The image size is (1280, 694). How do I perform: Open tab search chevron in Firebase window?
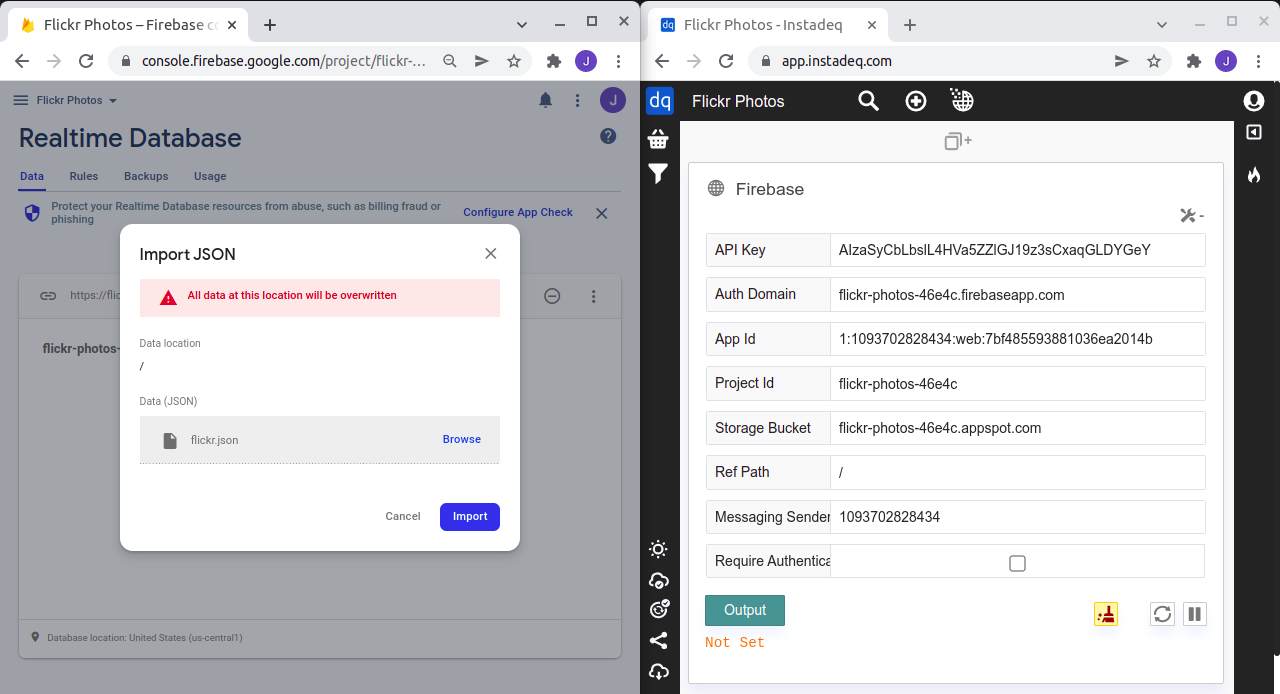(522, 24)
